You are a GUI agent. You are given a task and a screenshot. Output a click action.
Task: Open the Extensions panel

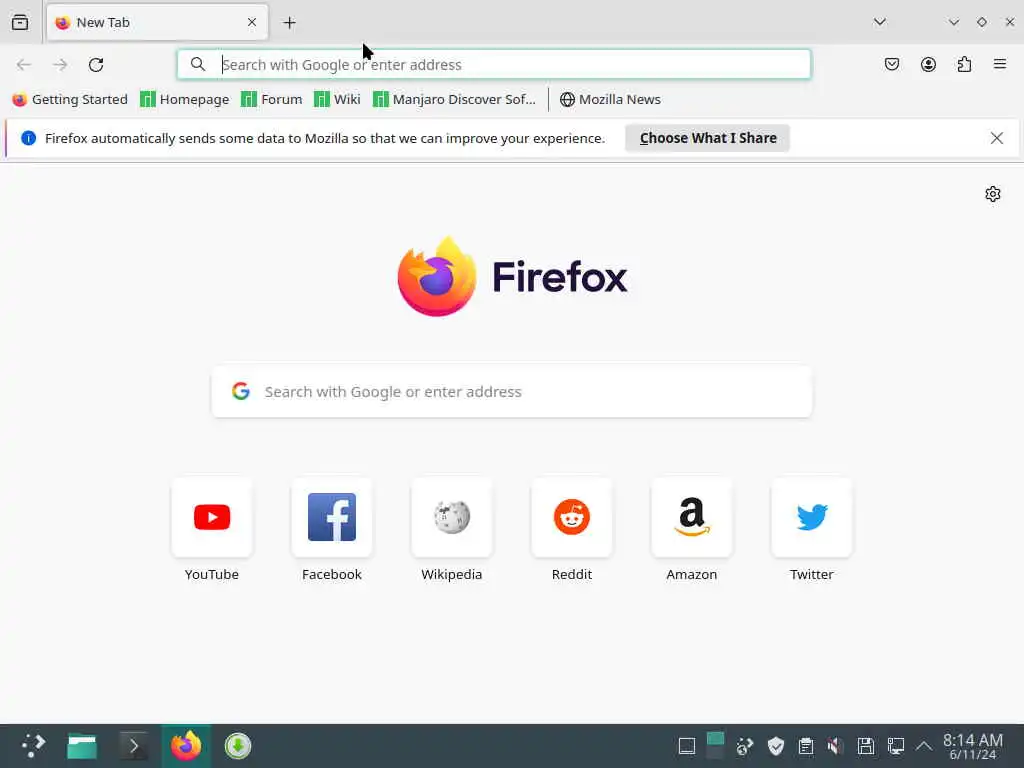pyautogui.click(x=964, y=64)
